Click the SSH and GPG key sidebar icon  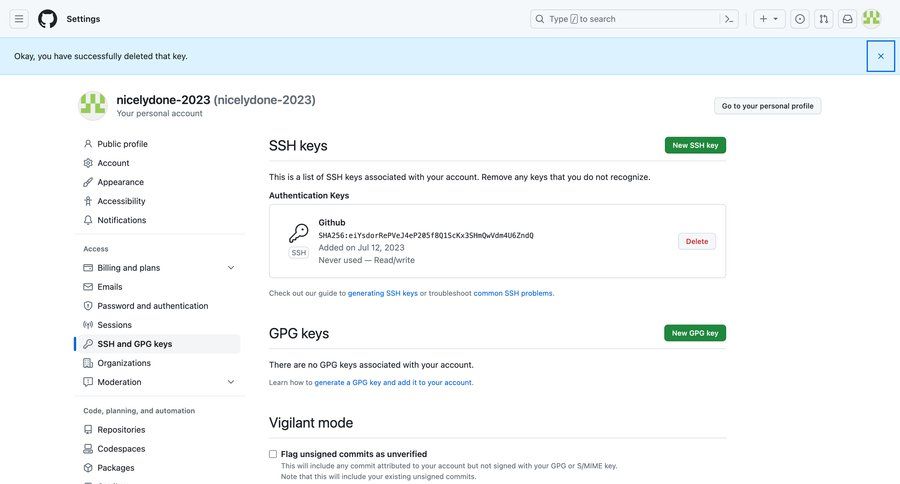click(x=88, y=343)
